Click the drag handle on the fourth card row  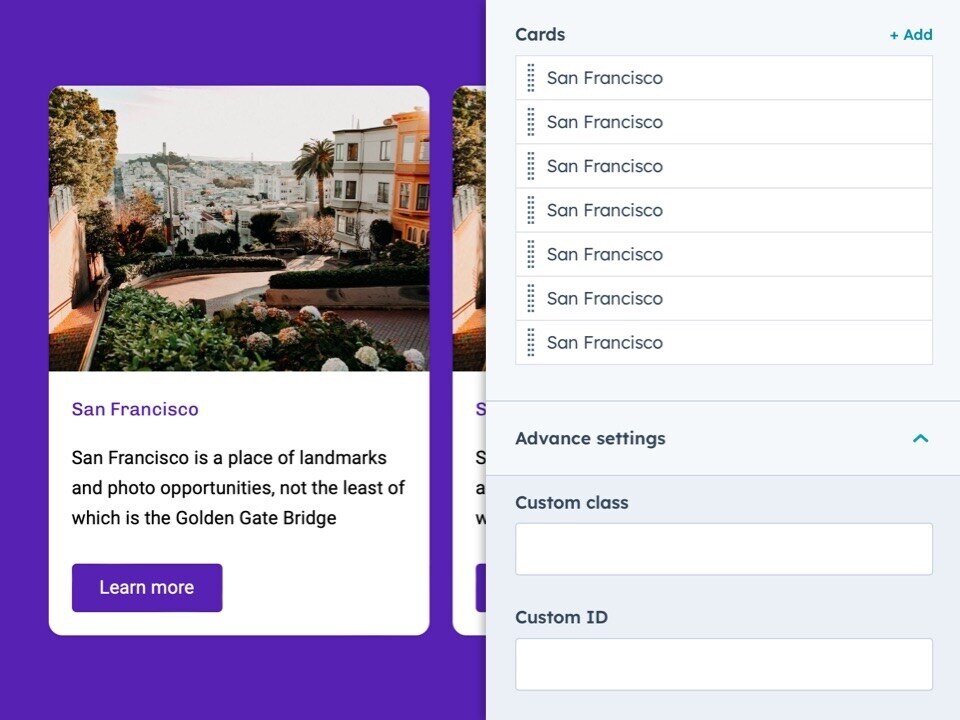tap(531, 210)
